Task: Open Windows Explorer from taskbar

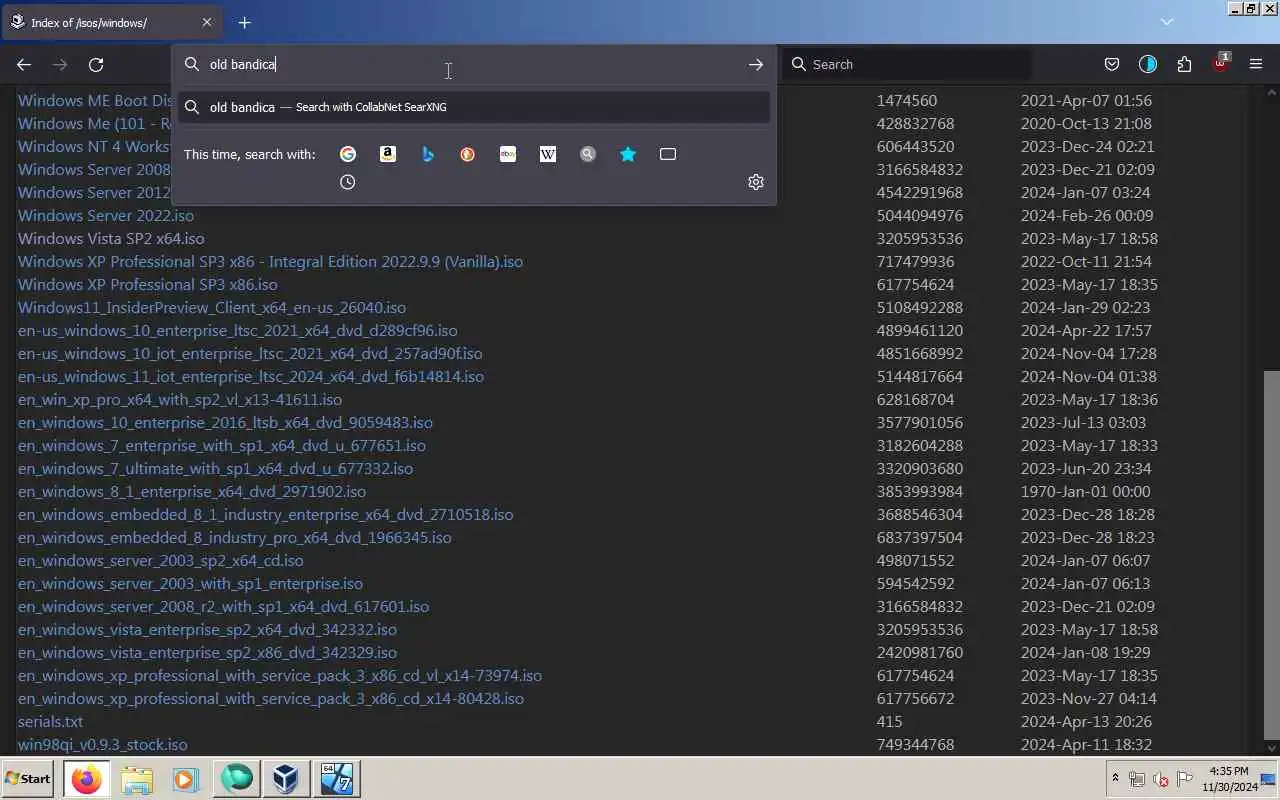Action: (137, 778)
